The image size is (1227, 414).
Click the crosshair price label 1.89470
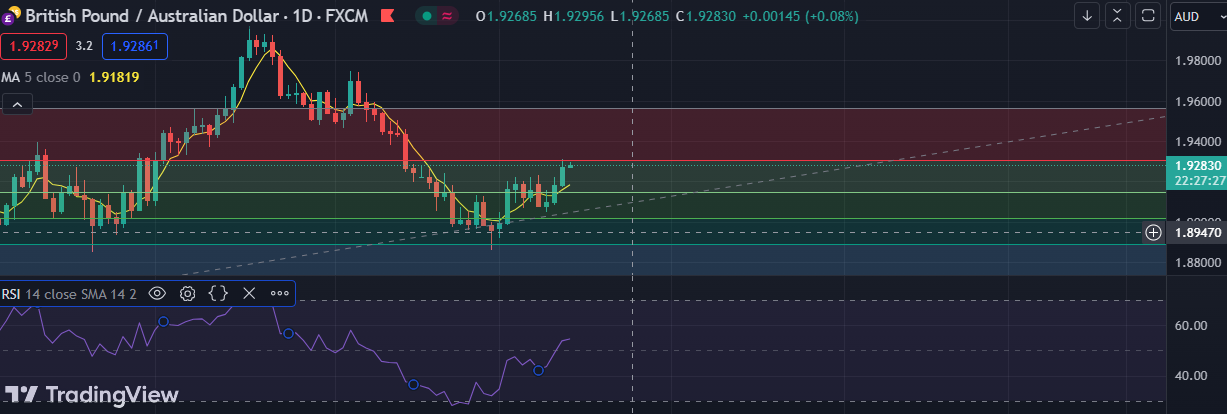coord(1198,232)
